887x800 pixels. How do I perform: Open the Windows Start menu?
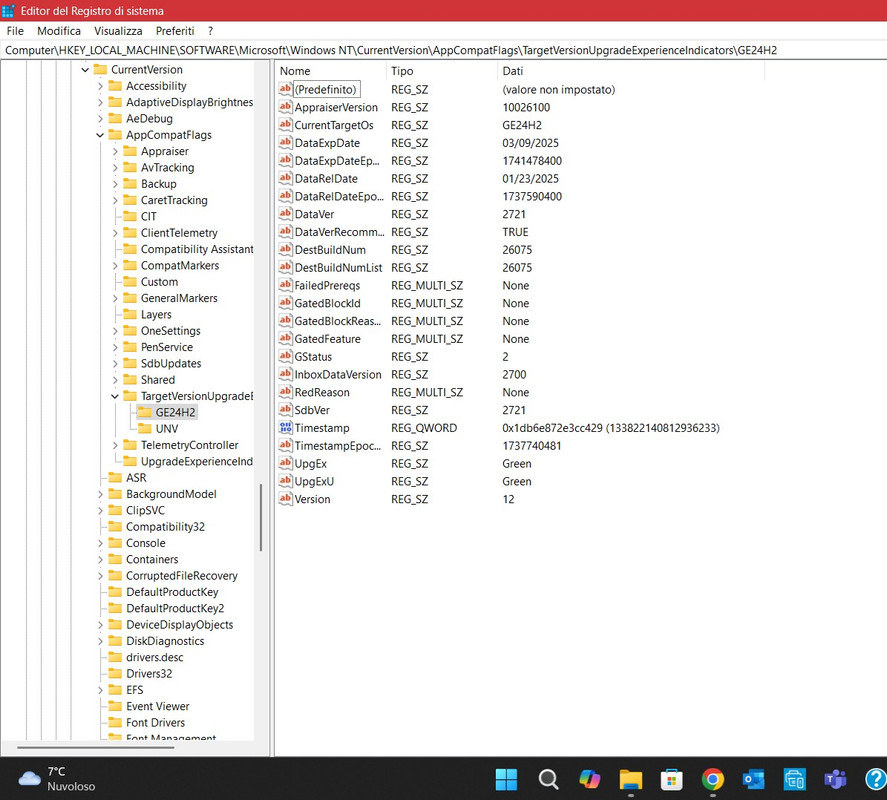coord(506,780)
